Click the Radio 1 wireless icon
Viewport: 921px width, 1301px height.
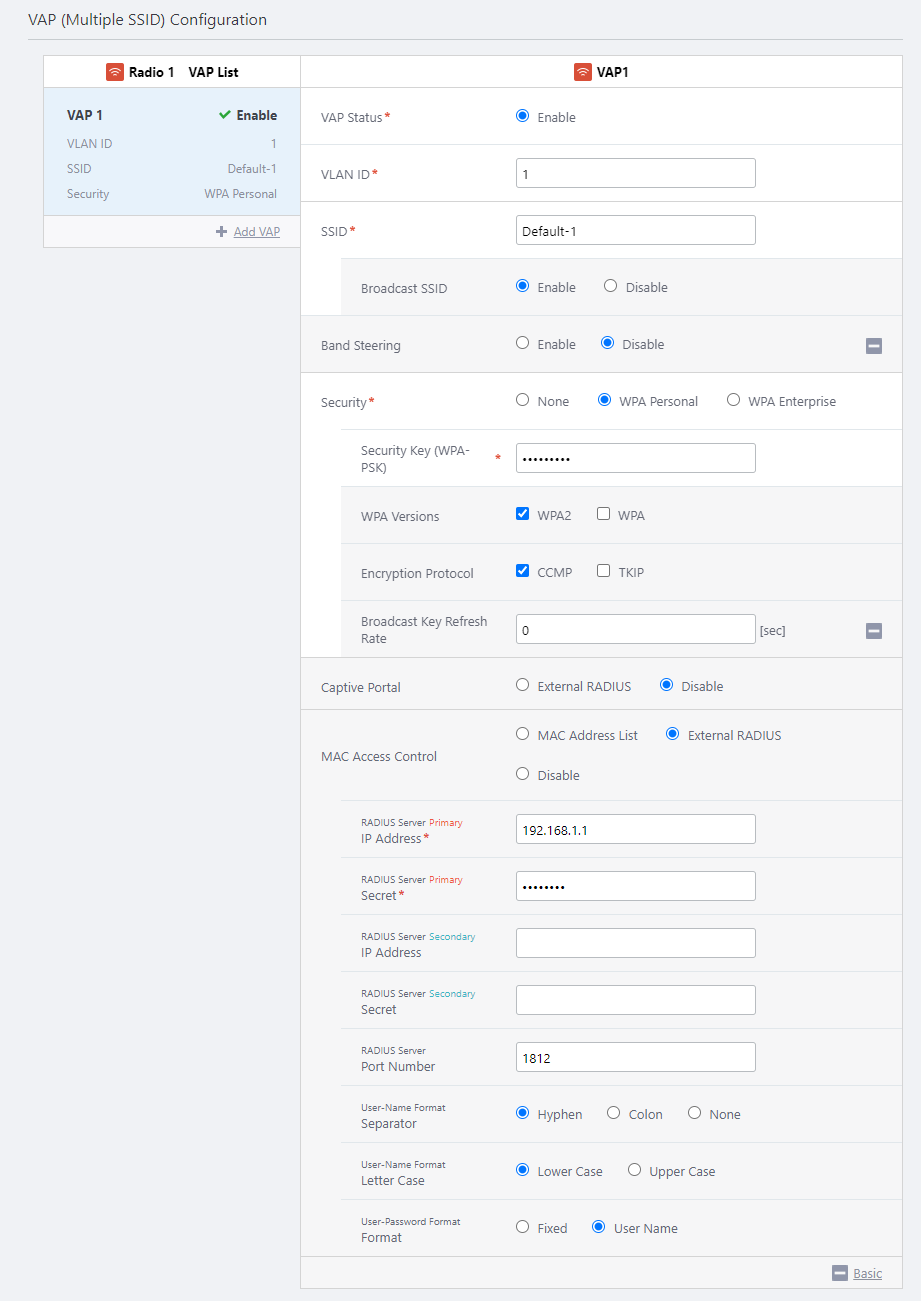pyautogui.click(x=115, y=72)
